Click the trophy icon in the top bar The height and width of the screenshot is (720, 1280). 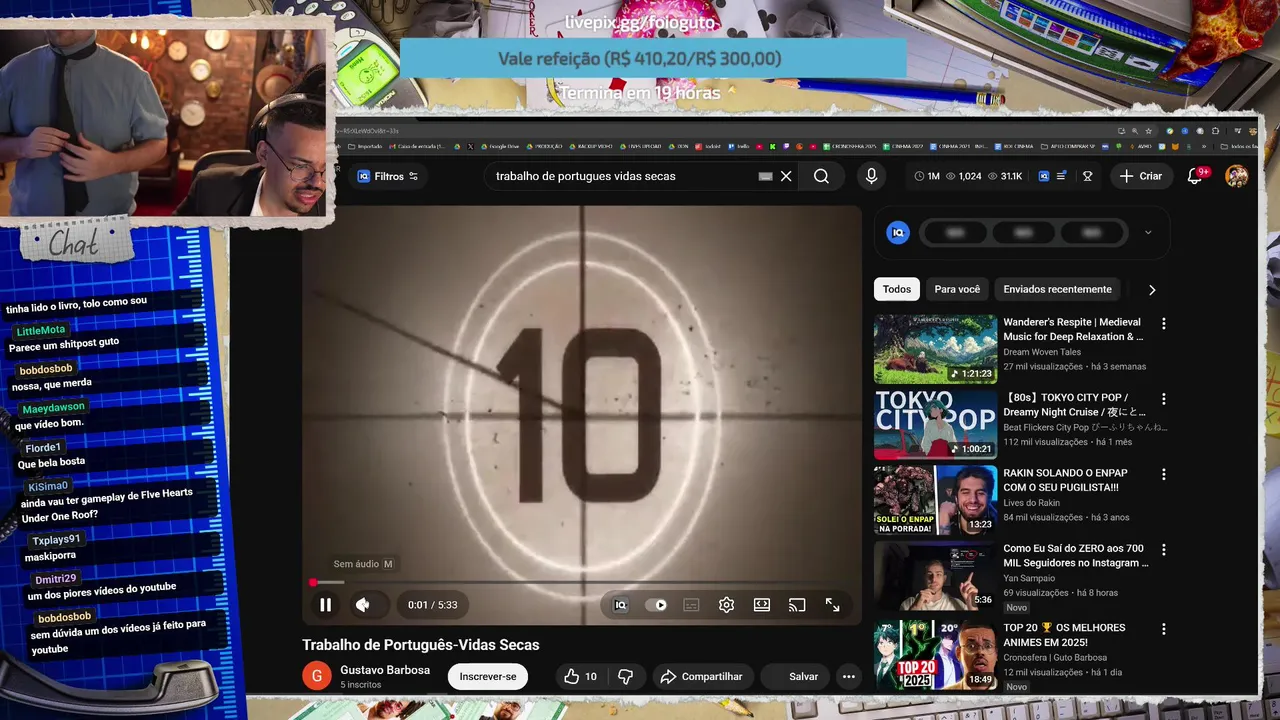pos(1087,176)
